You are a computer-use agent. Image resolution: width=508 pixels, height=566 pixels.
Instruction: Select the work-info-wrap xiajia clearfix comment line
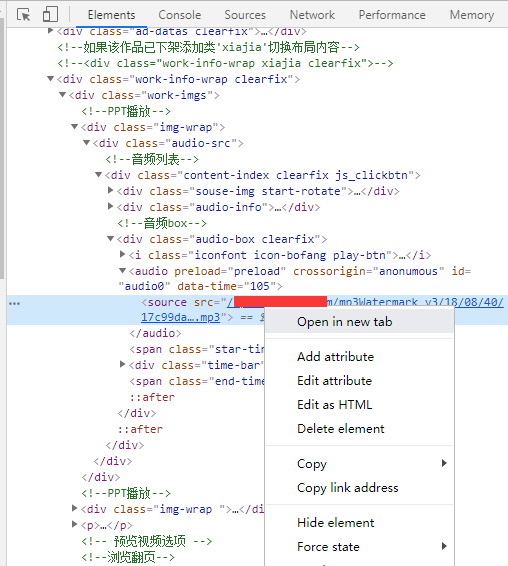(225, 63)
